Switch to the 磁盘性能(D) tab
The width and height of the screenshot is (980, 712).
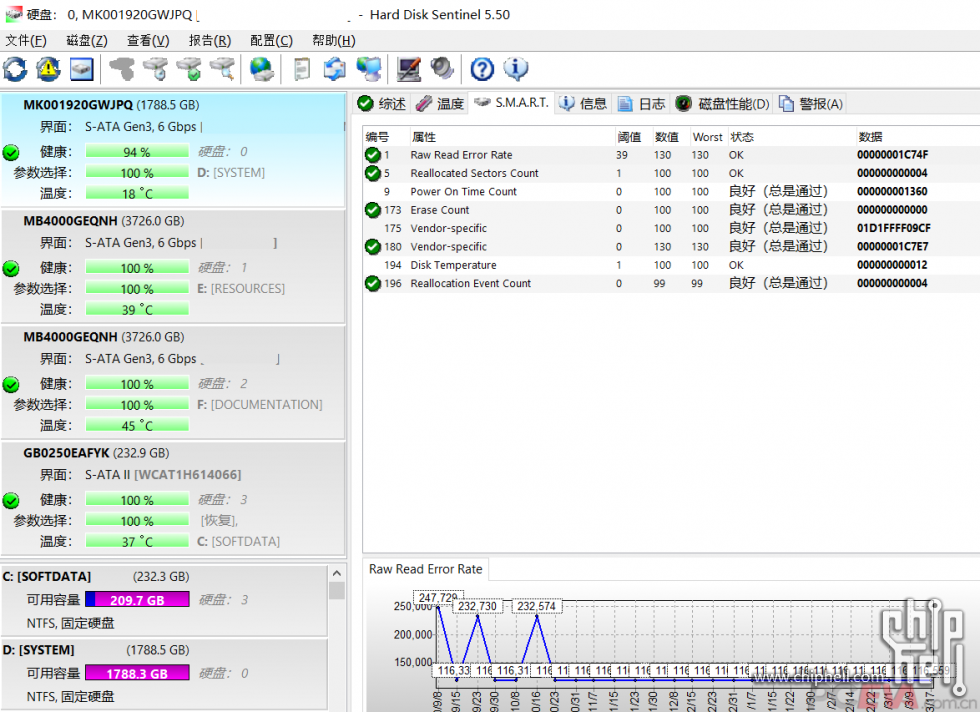click(x=723, y=104)
